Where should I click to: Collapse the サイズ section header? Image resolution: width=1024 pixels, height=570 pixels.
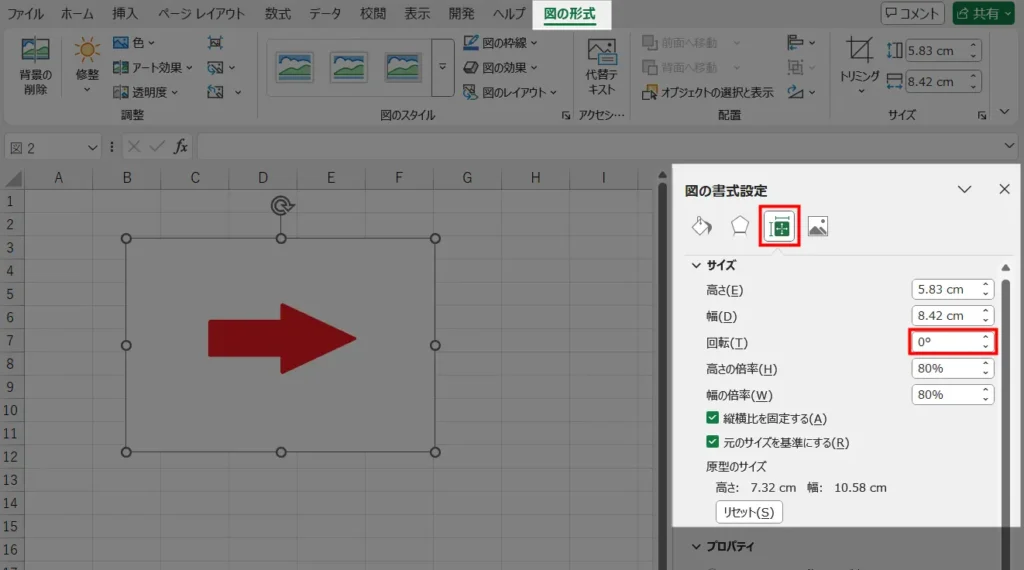[714, 265]
